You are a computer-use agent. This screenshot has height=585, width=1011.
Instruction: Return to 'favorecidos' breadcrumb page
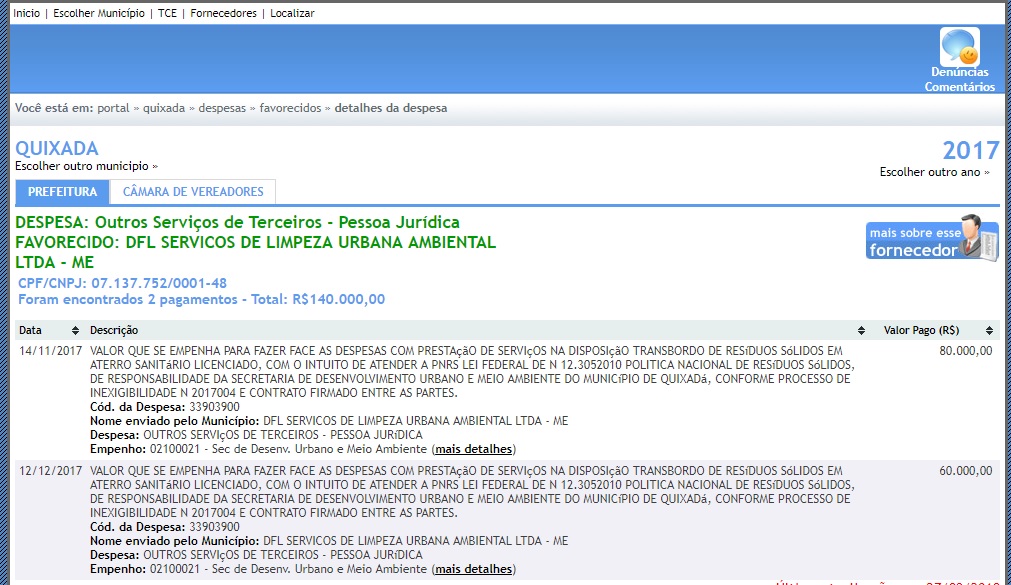coord(290,108)
